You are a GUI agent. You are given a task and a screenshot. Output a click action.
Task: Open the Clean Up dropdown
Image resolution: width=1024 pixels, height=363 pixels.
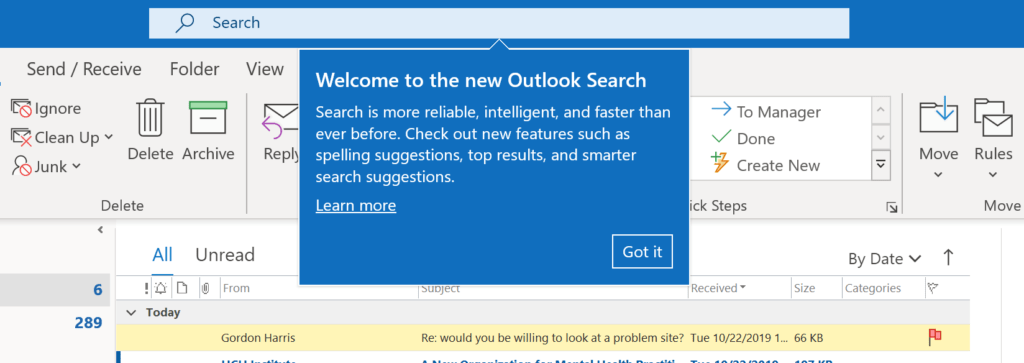coord(108,137)
